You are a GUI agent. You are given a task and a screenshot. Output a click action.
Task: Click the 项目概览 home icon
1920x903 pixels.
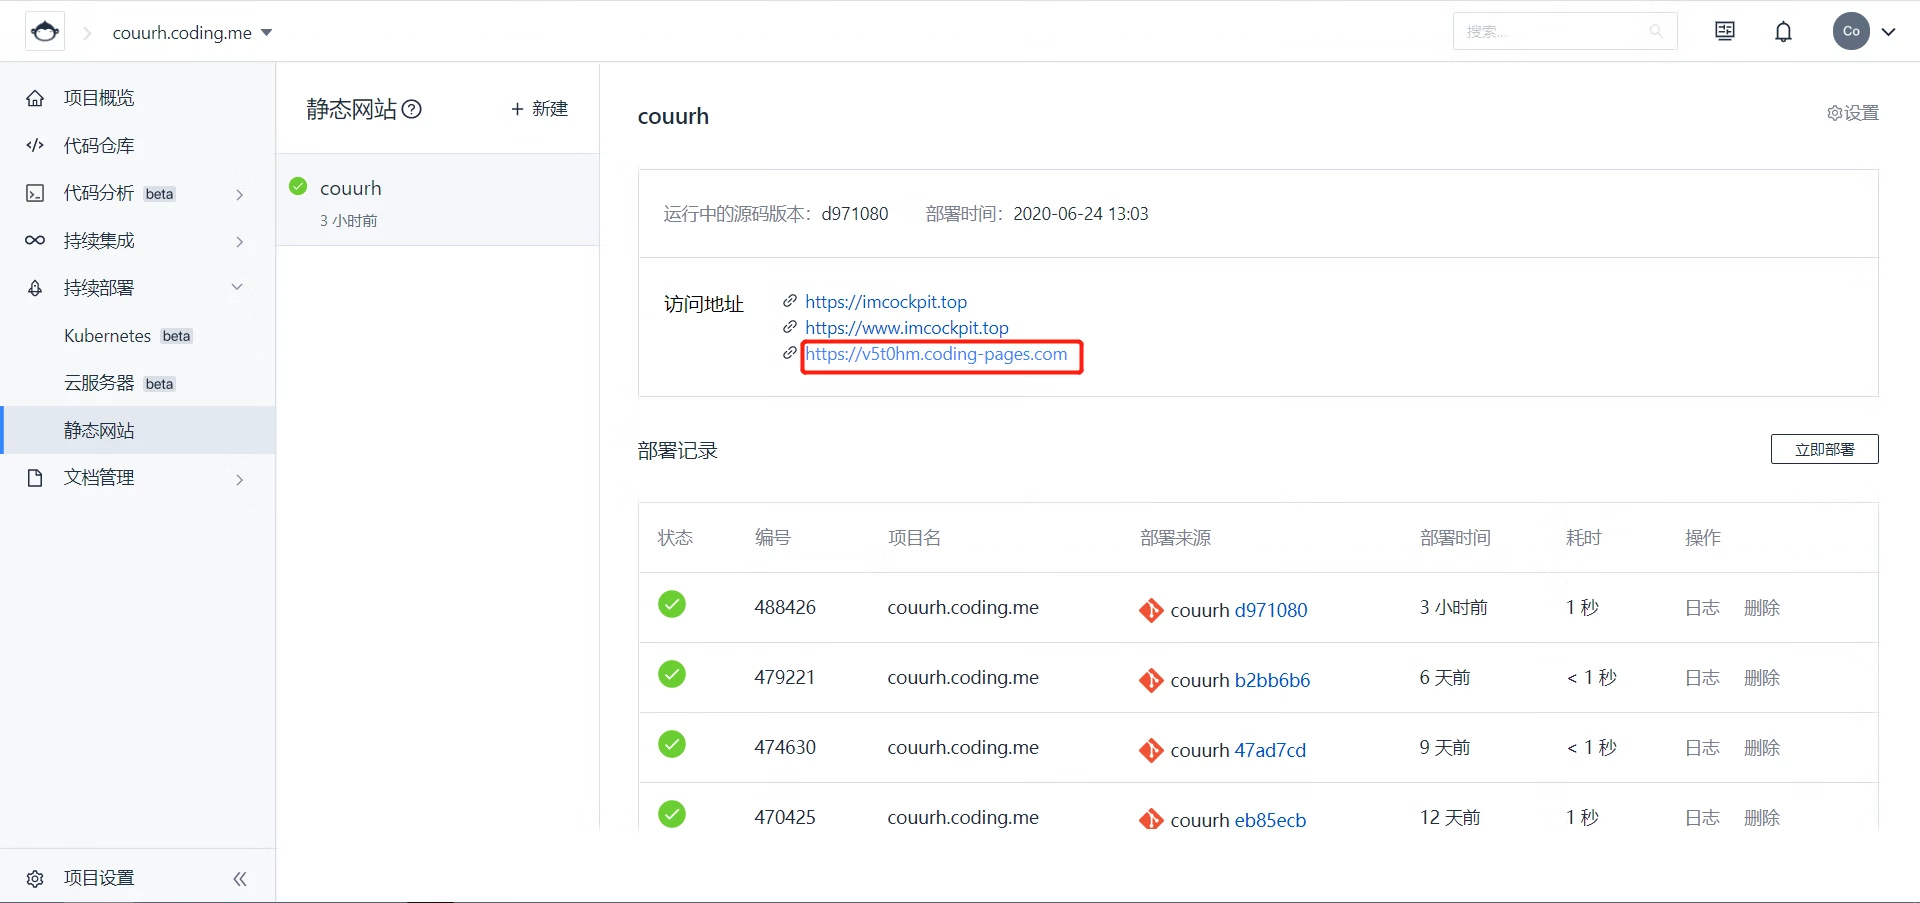pyautogui.click(x=35, y=98)
